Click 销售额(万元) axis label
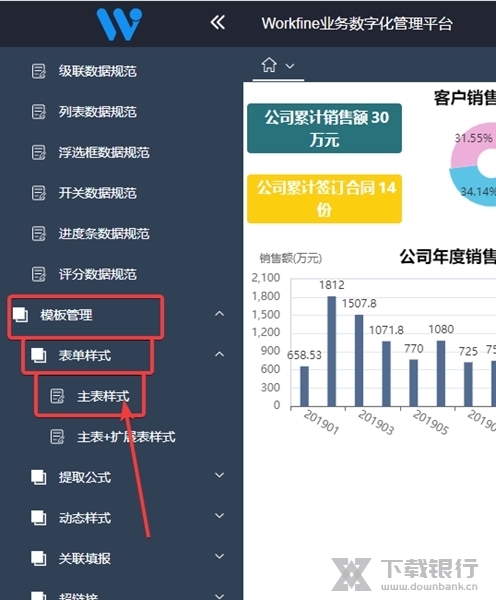Screen dimensions: 496x600 pos(290,258)
